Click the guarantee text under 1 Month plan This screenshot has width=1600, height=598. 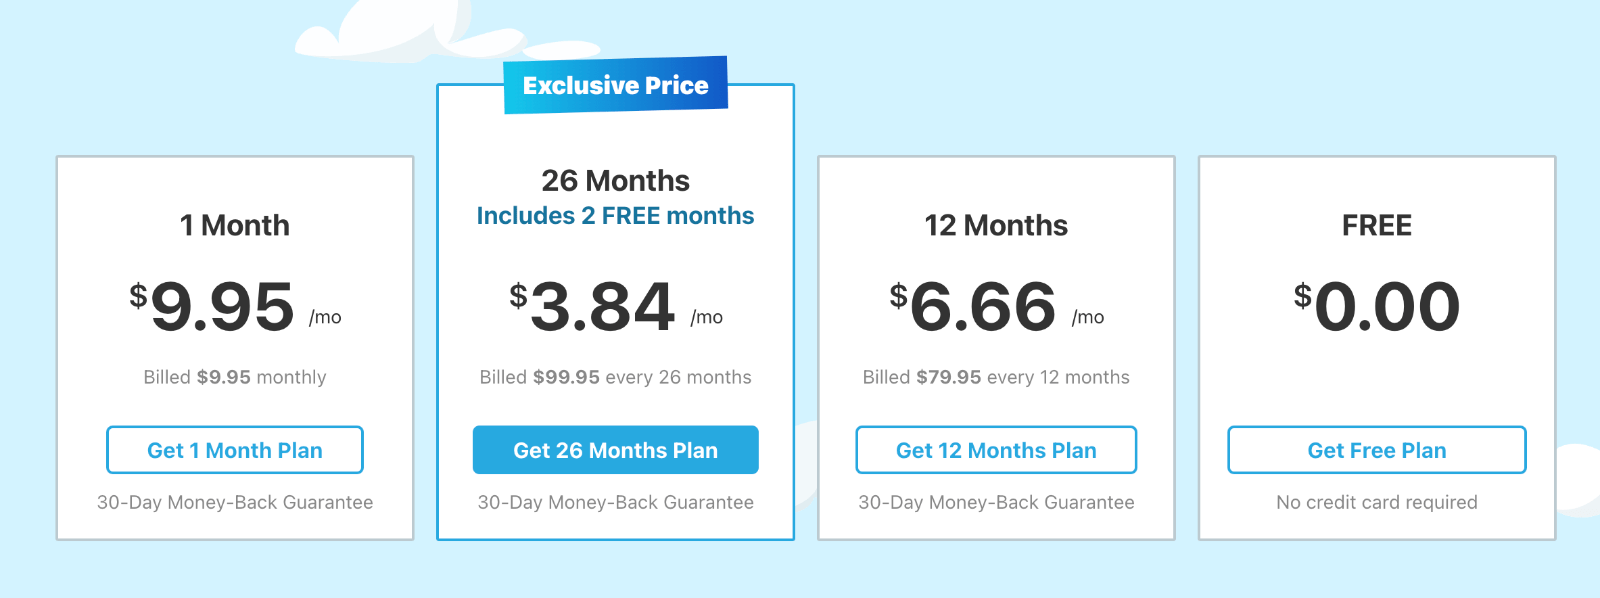click(235, 502)
